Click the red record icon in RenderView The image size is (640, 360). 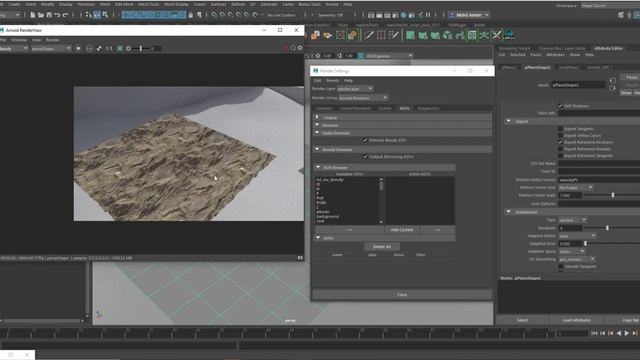(x=285, y=48)
